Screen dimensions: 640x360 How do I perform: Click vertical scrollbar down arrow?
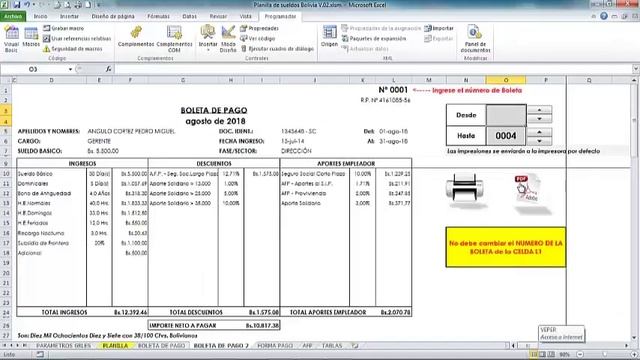tap(634, 338)
